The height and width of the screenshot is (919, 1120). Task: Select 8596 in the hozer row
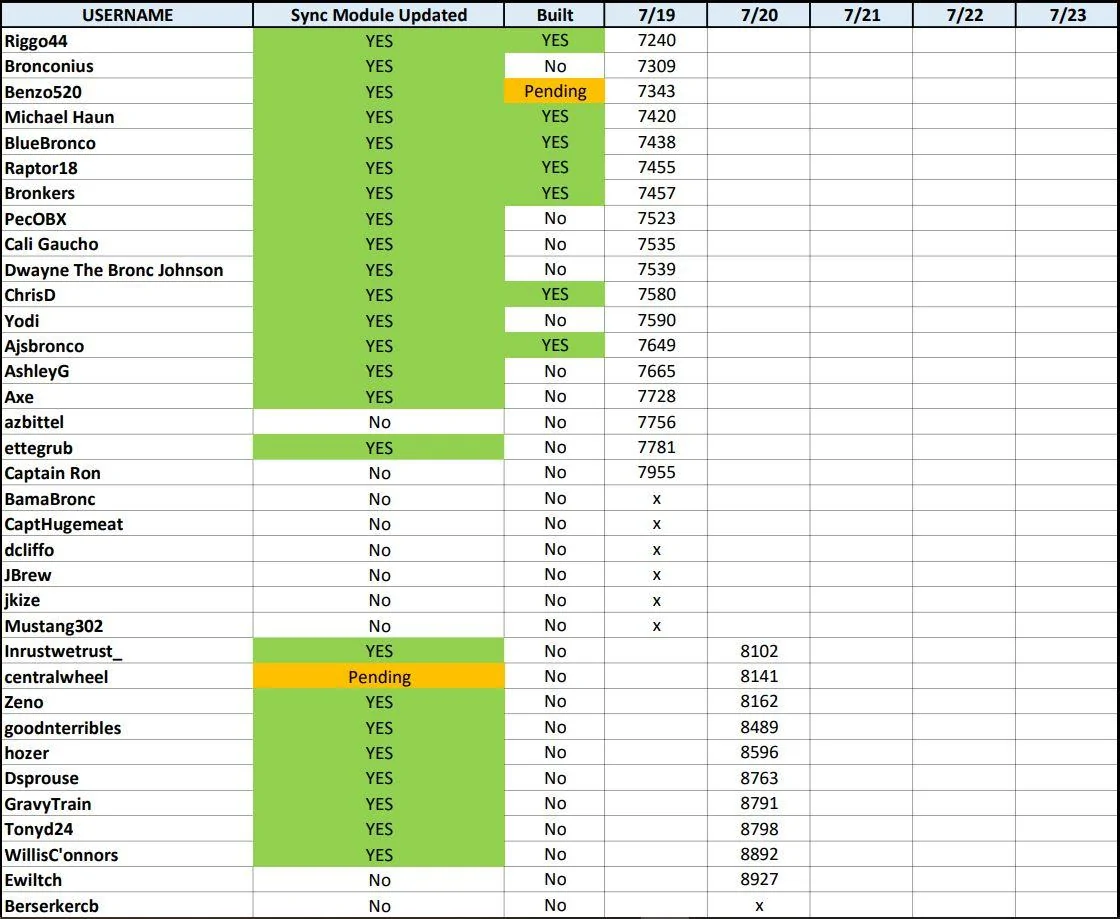[x=759, y=753]
